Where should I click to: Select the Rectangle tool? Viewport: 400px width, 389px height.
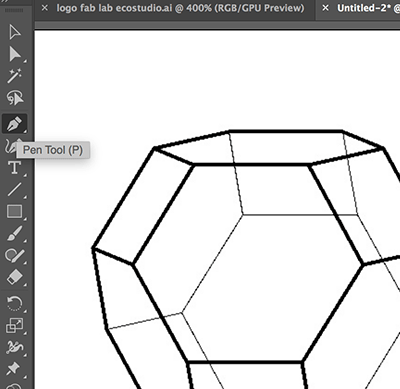pos(14,211)
